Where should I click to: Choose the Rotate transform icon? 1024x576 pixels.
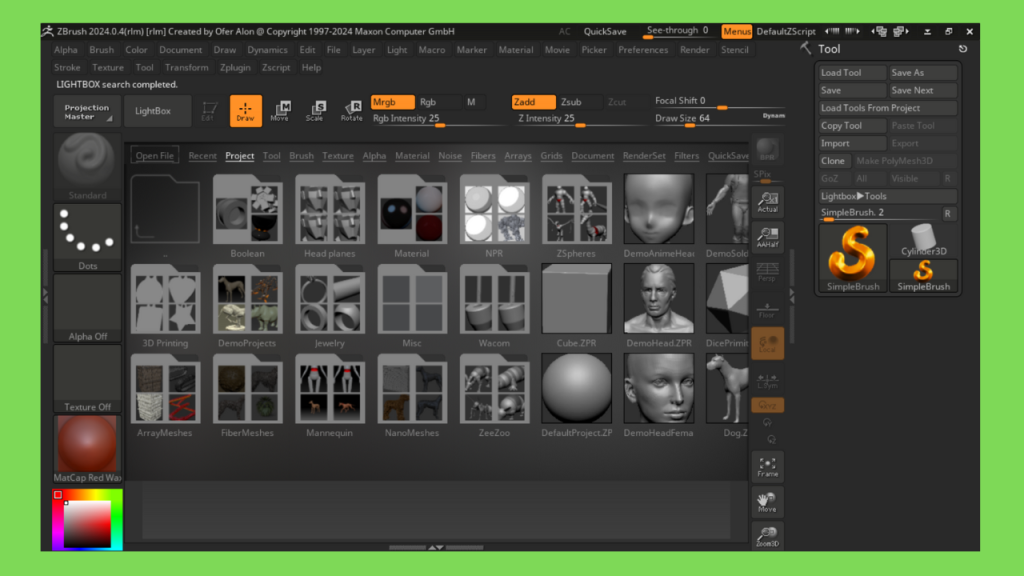click(351, 110)
